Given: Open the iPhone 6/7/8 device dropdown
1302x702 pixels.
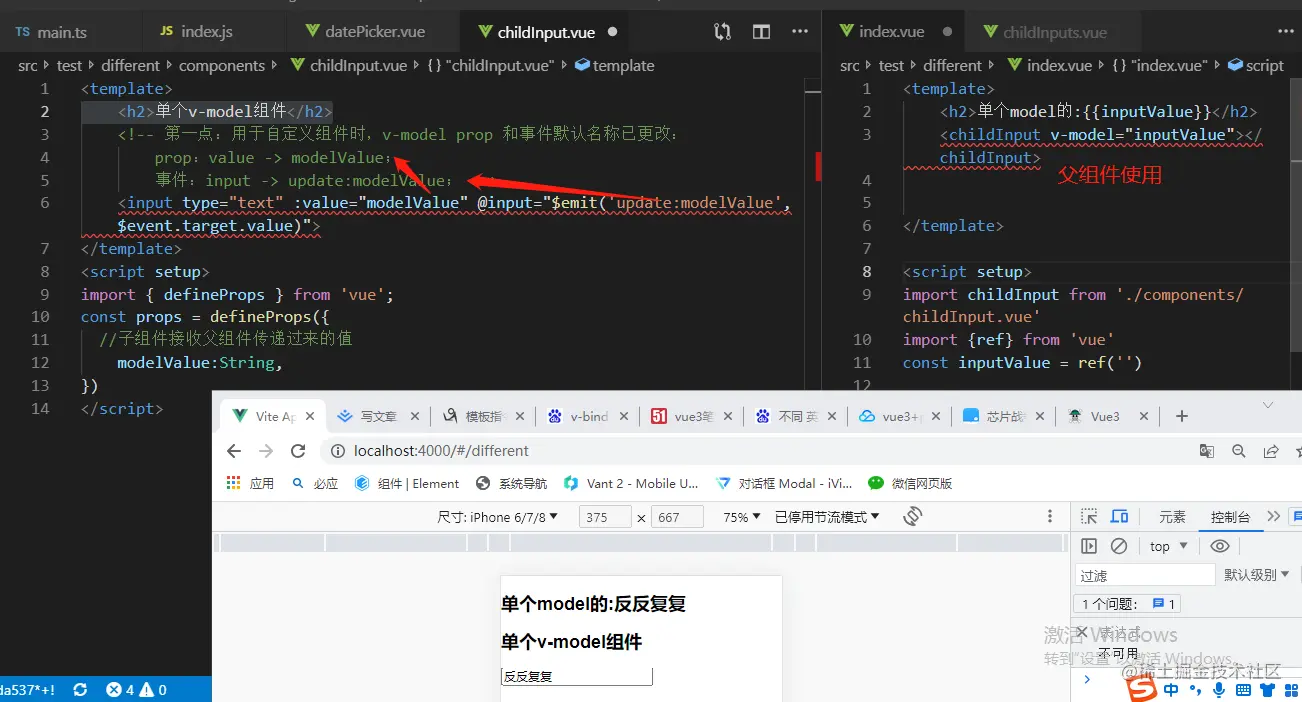Looking at the screenshot, I should 497,516.
